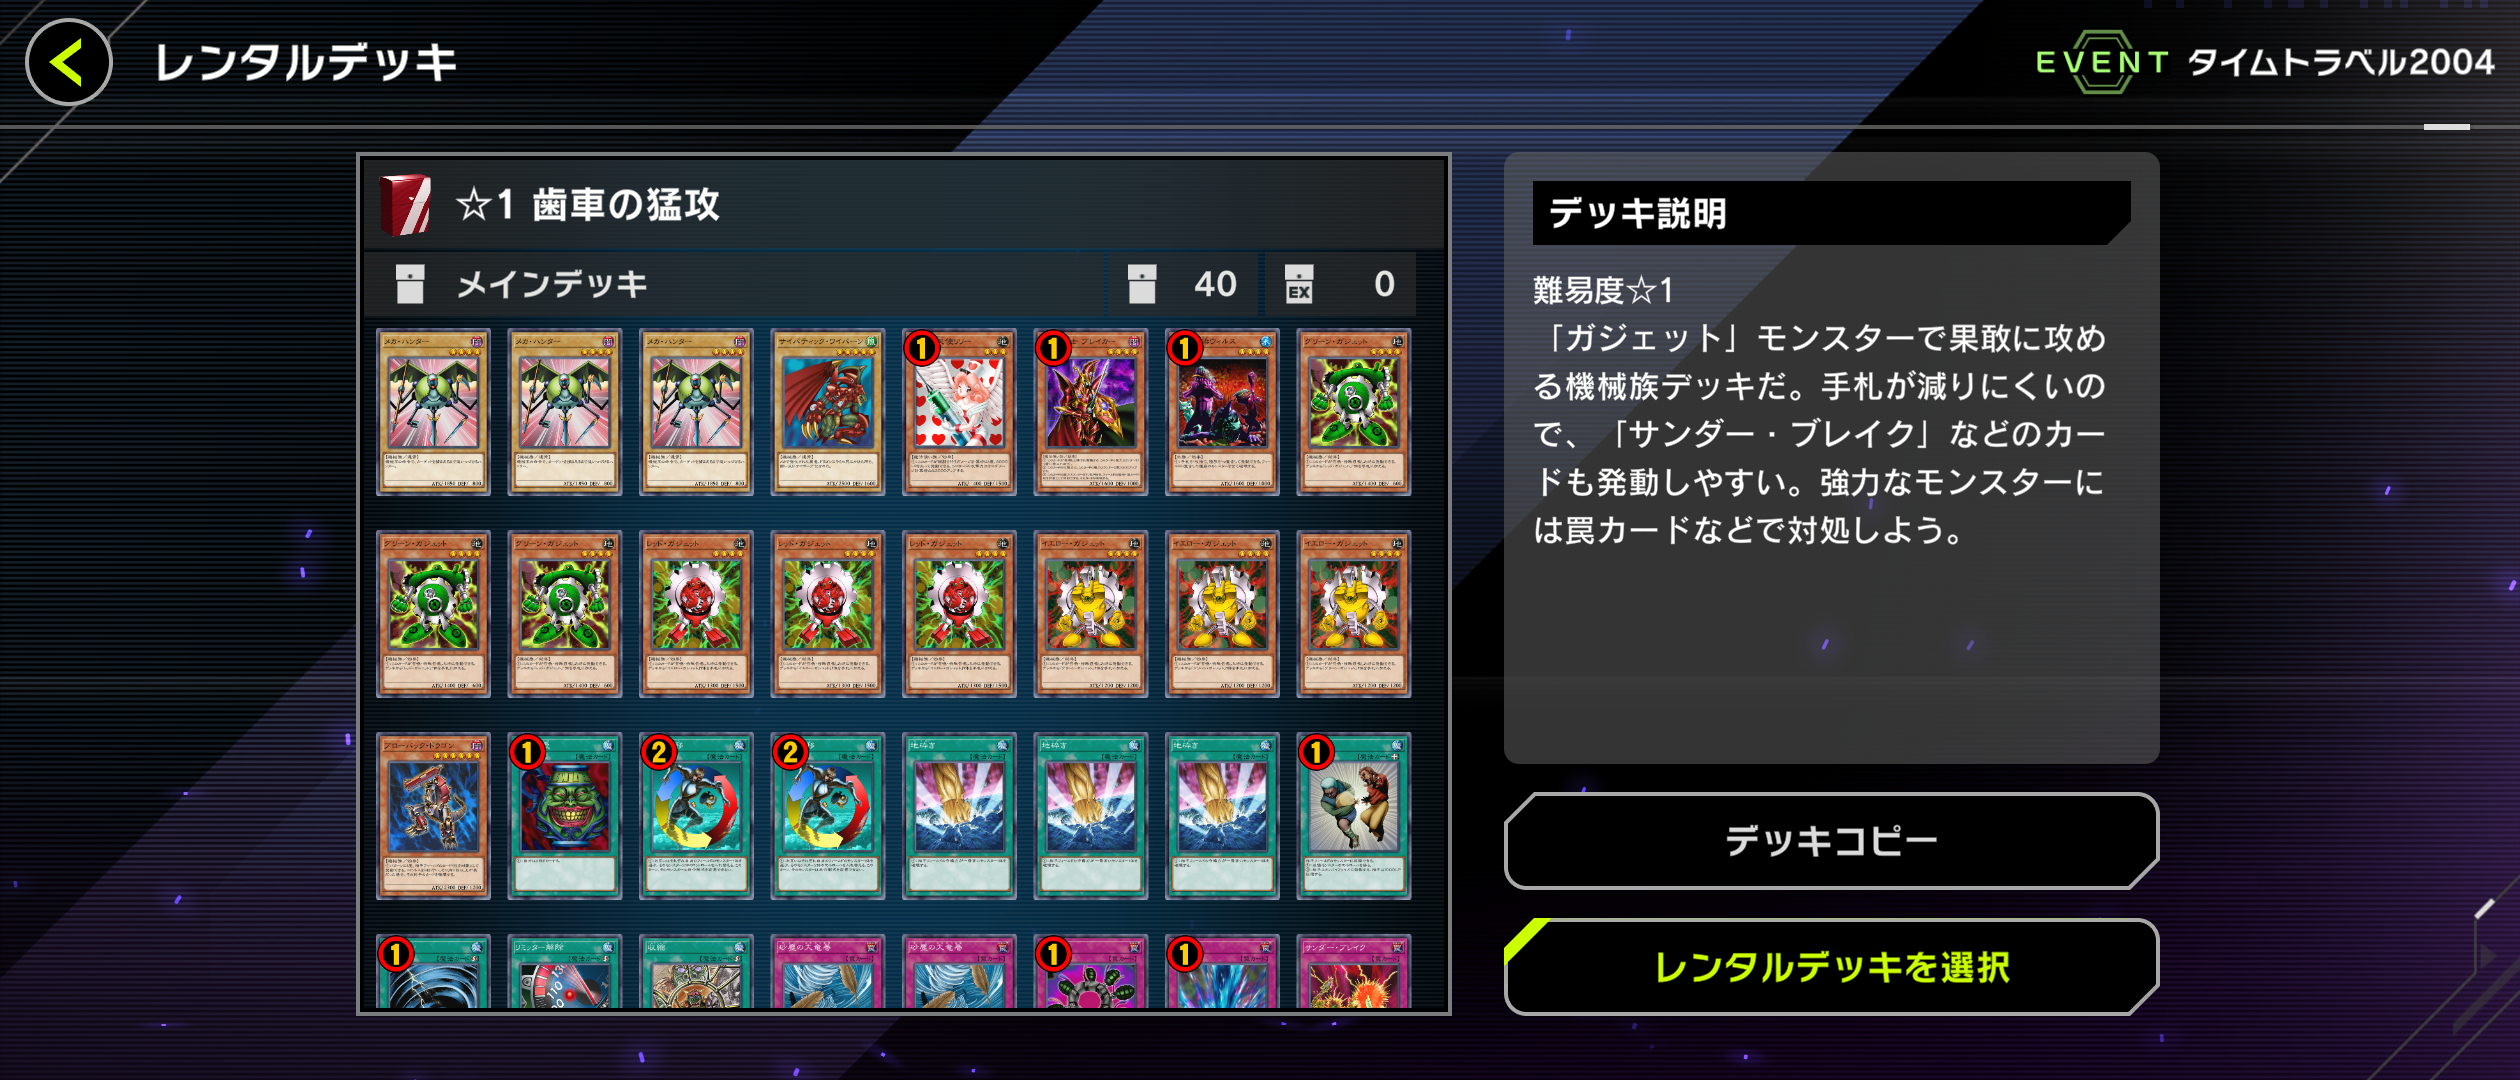This screenshot has width=2520, height=1080.
Task: Select the サンダー・ブレイク trap card
Action: click(x=1354, y=972)
